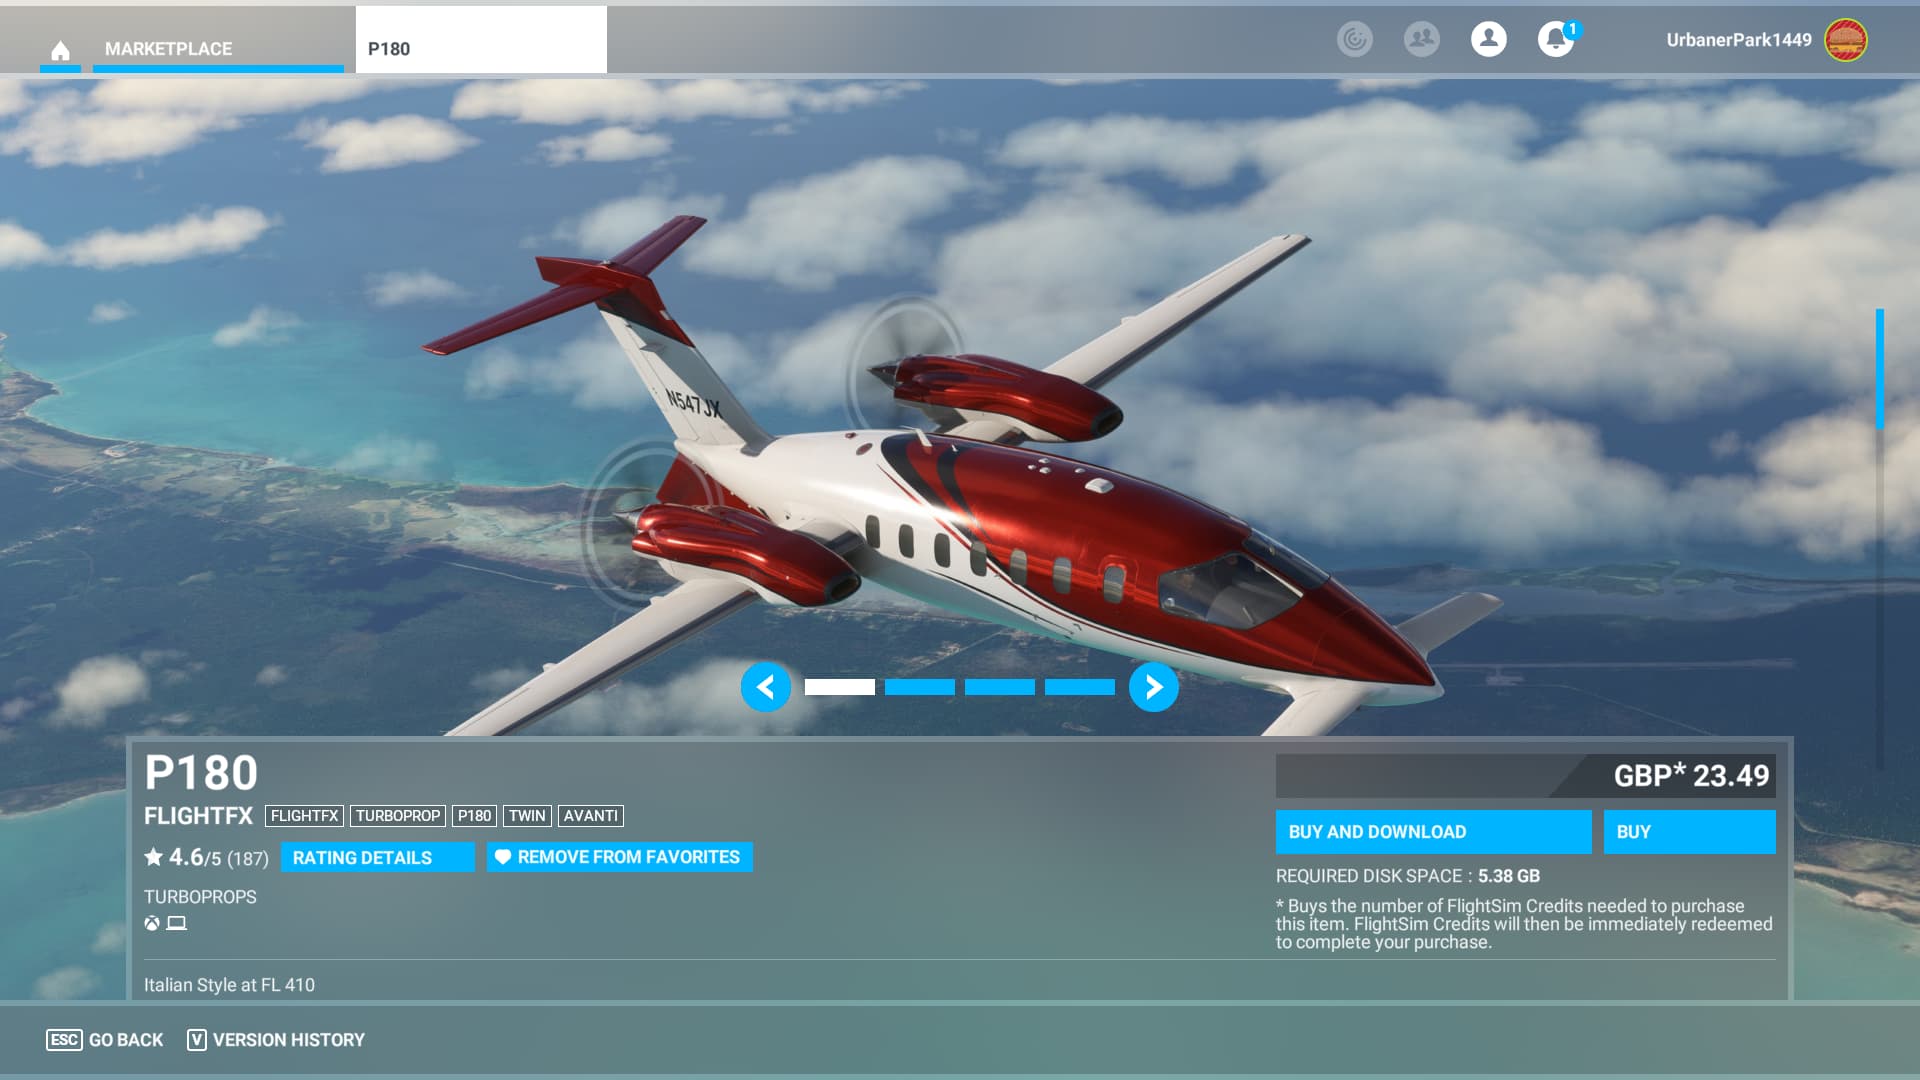Click the UrbanerPark1449 username
Image resolution: width=1920 pixels, height=1080 pixels.
(x=1739, y=40)
